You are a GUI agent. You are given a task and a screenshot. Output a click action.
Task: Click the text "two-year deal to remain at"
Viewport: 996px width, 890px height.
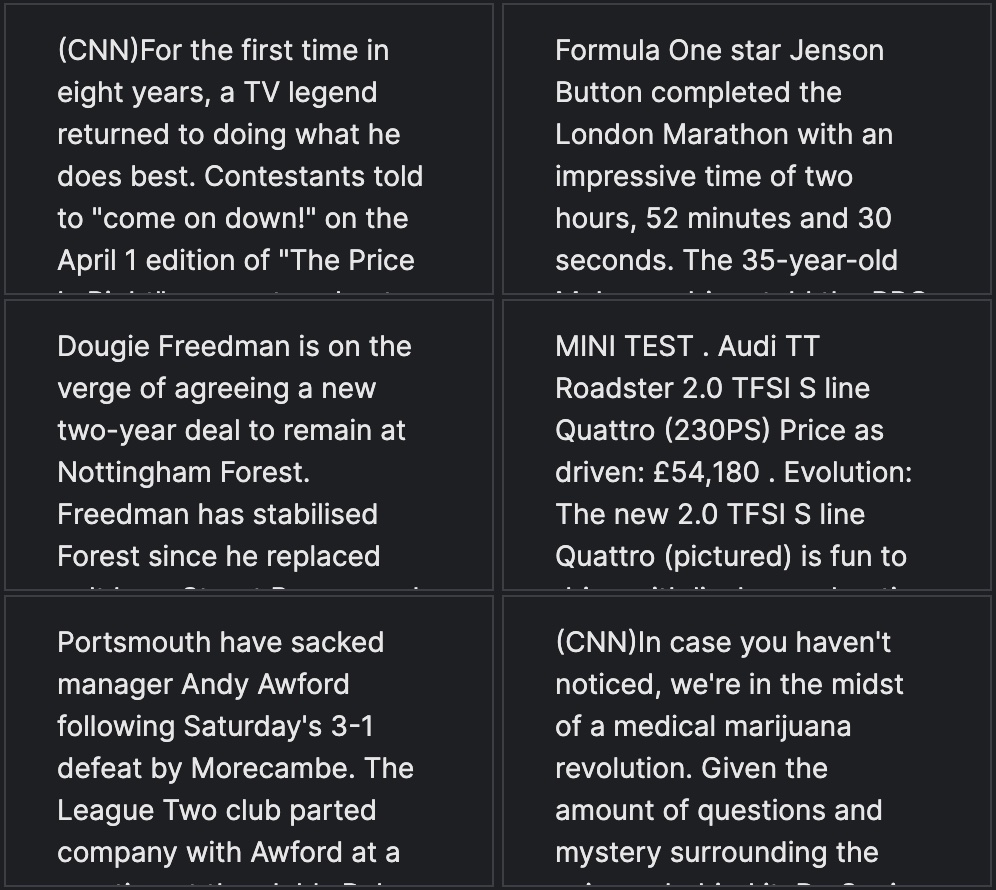point(232,430)
